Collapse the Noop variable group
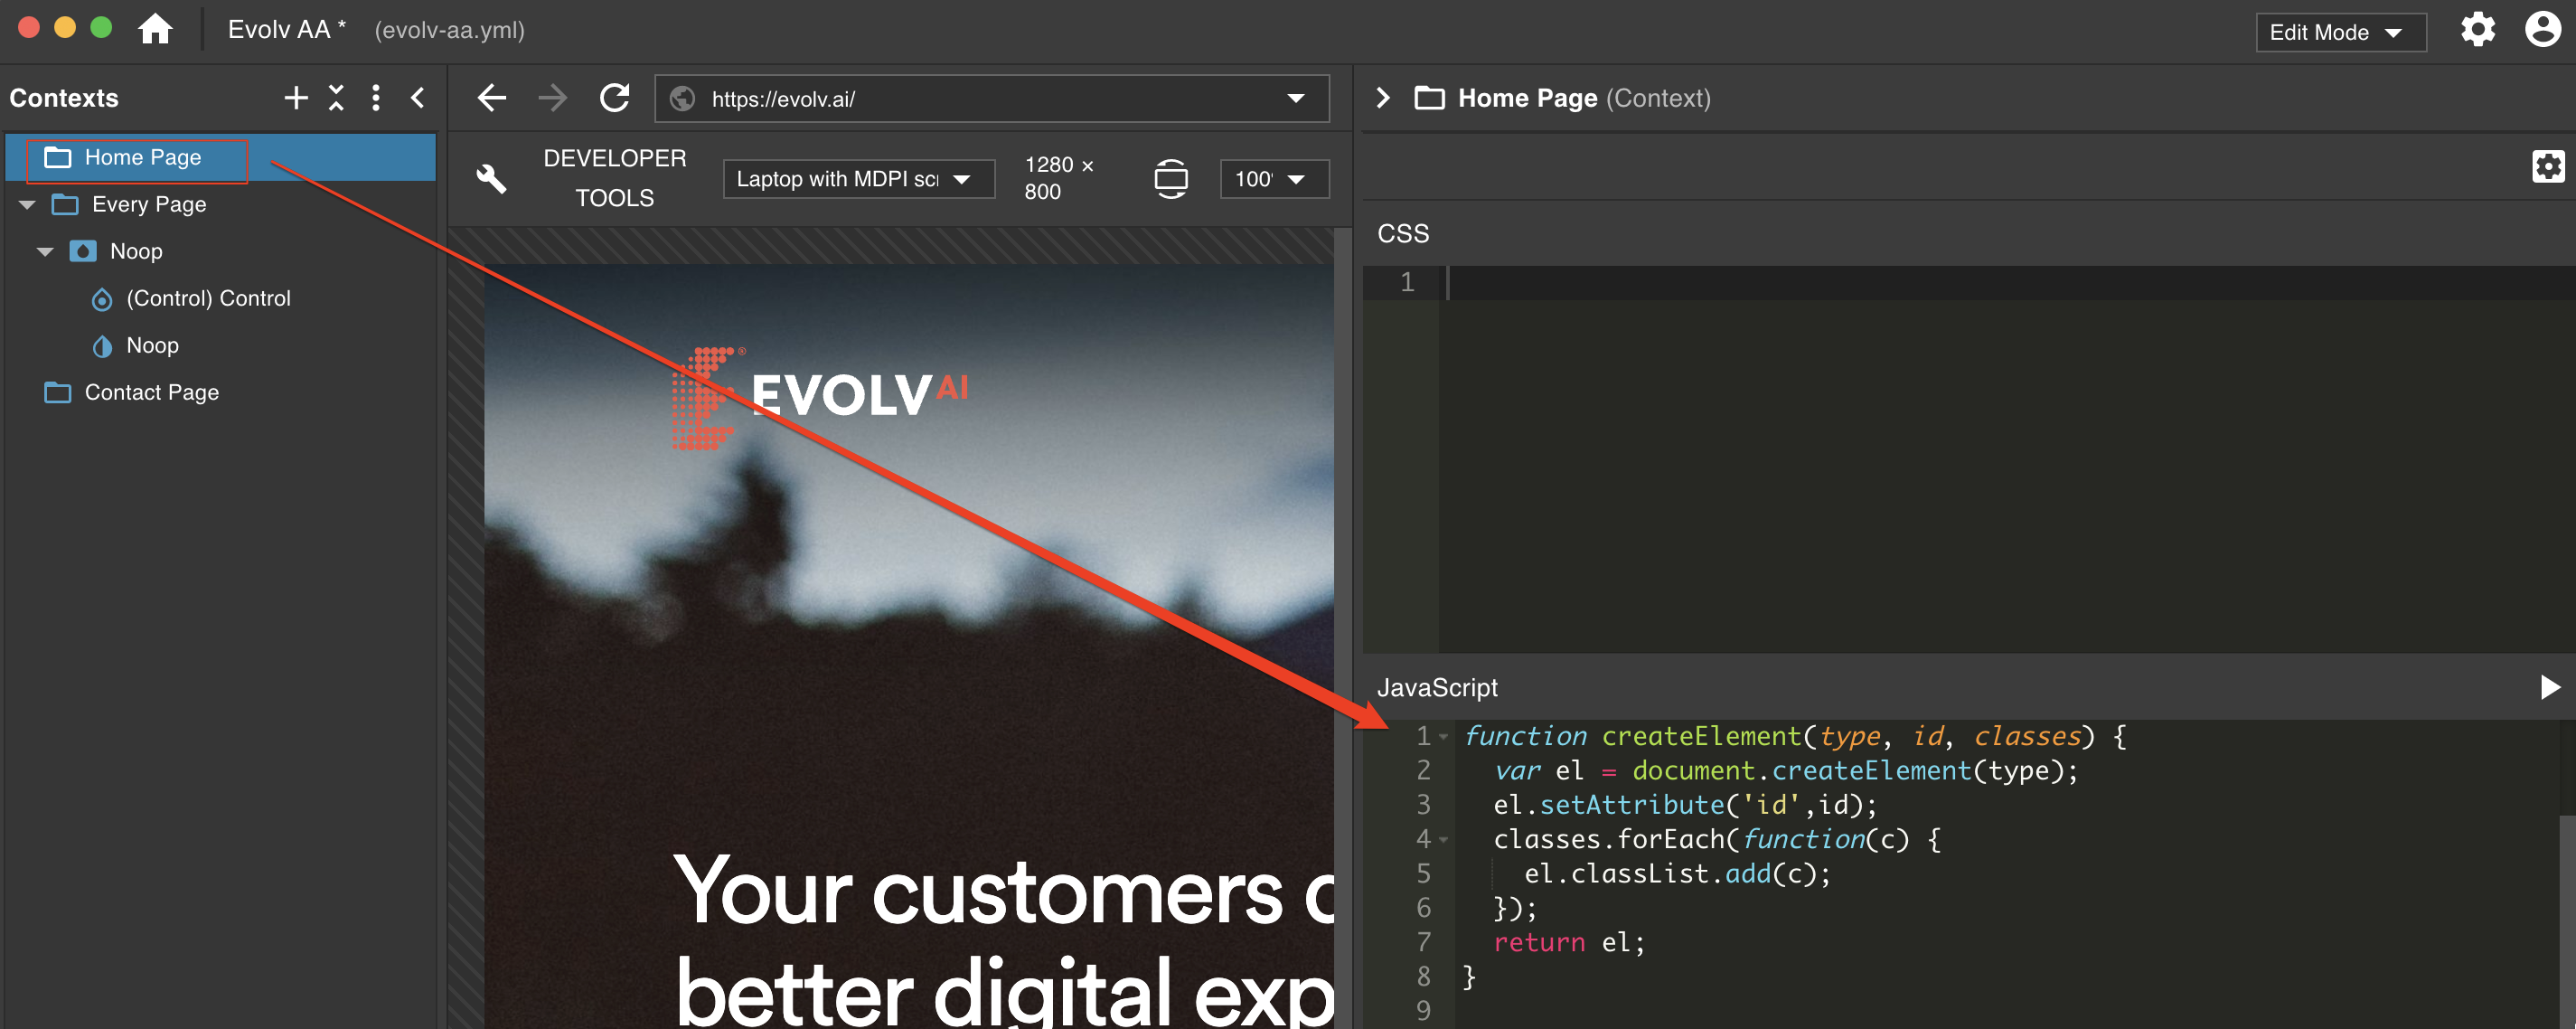Image resolution: width=2576 pixels, height=1029 pixels. coord(45,252)
